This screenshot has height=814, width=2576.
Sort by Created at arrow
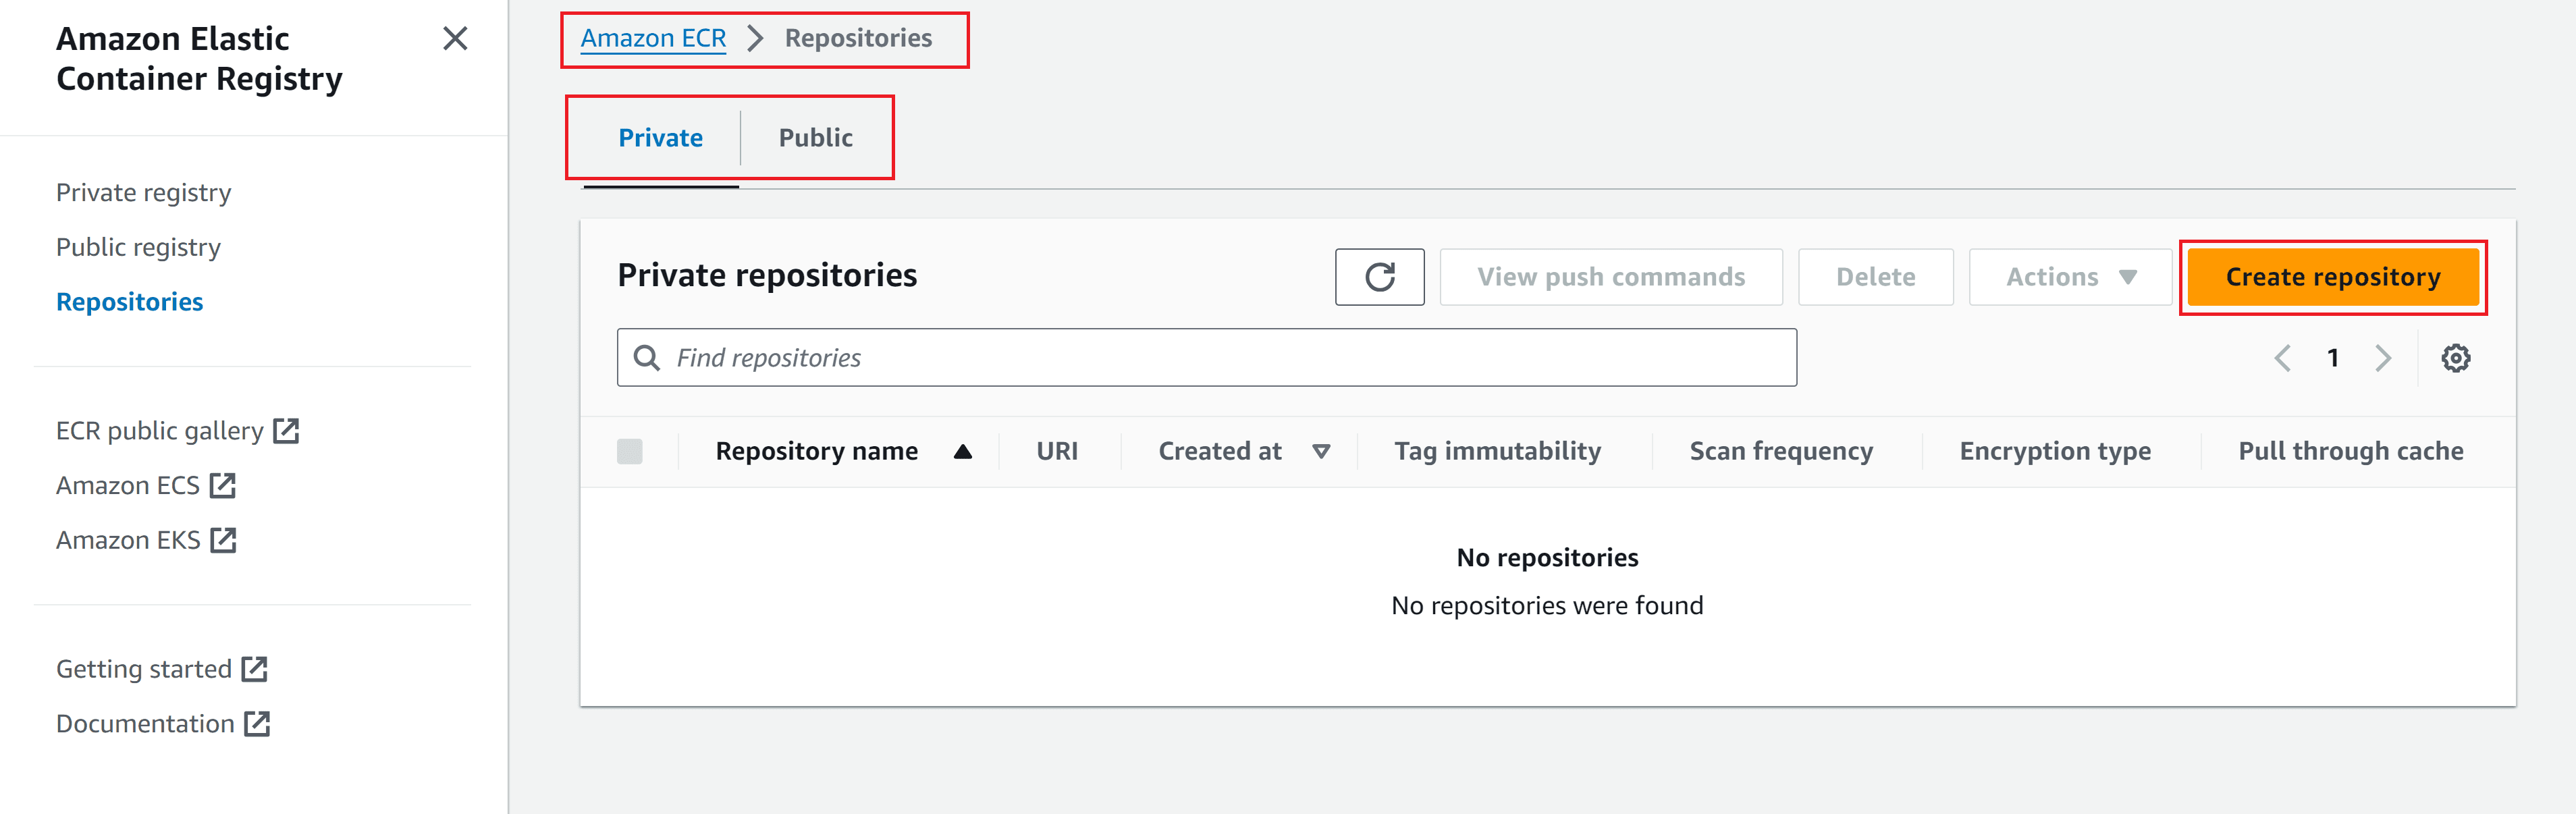point(1321,452)
